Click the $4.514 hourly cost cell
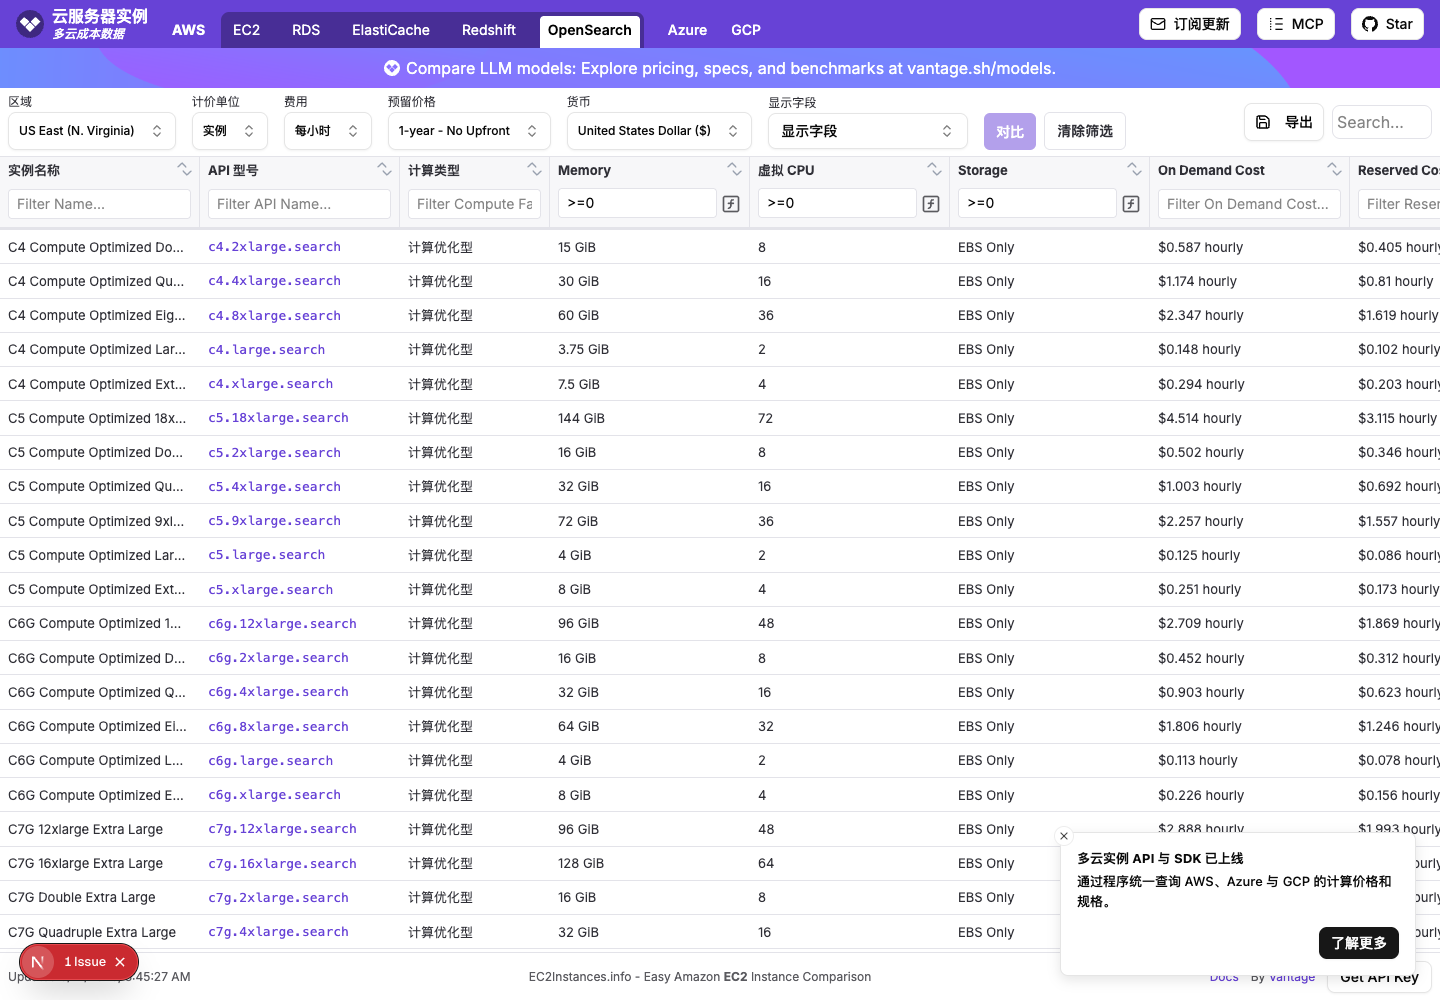 (1200, 418)
